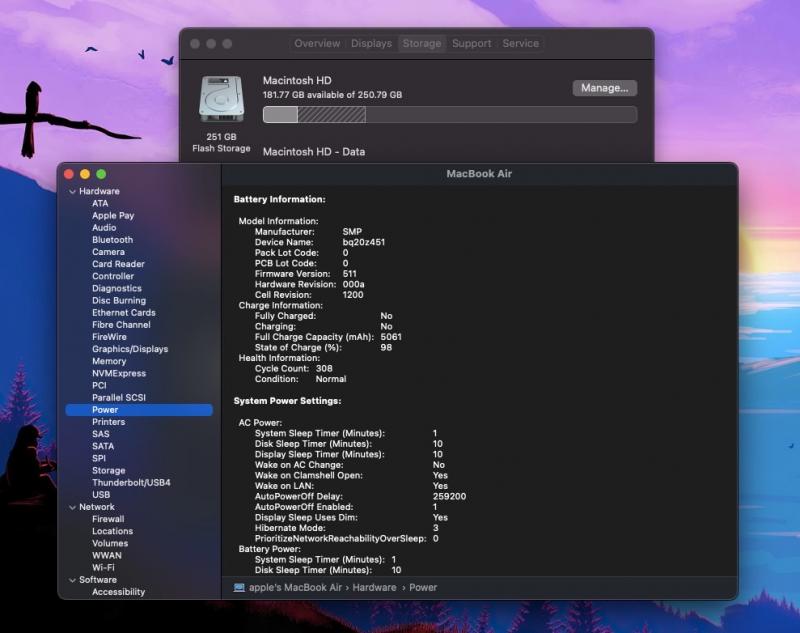Select Wi-Fi under Network
The image size is (800, 633).
103,568
